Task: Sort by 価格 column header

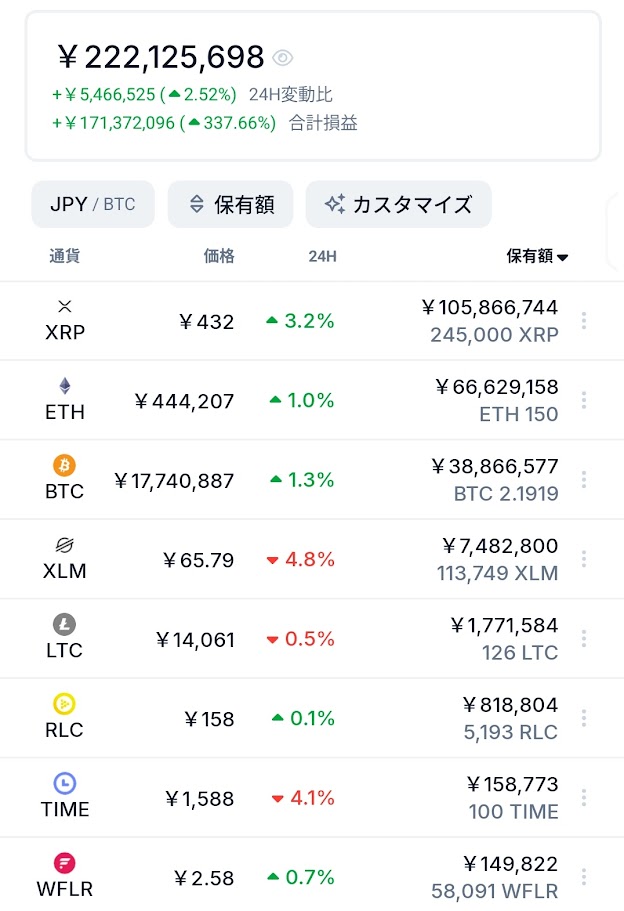Action: 219,256
